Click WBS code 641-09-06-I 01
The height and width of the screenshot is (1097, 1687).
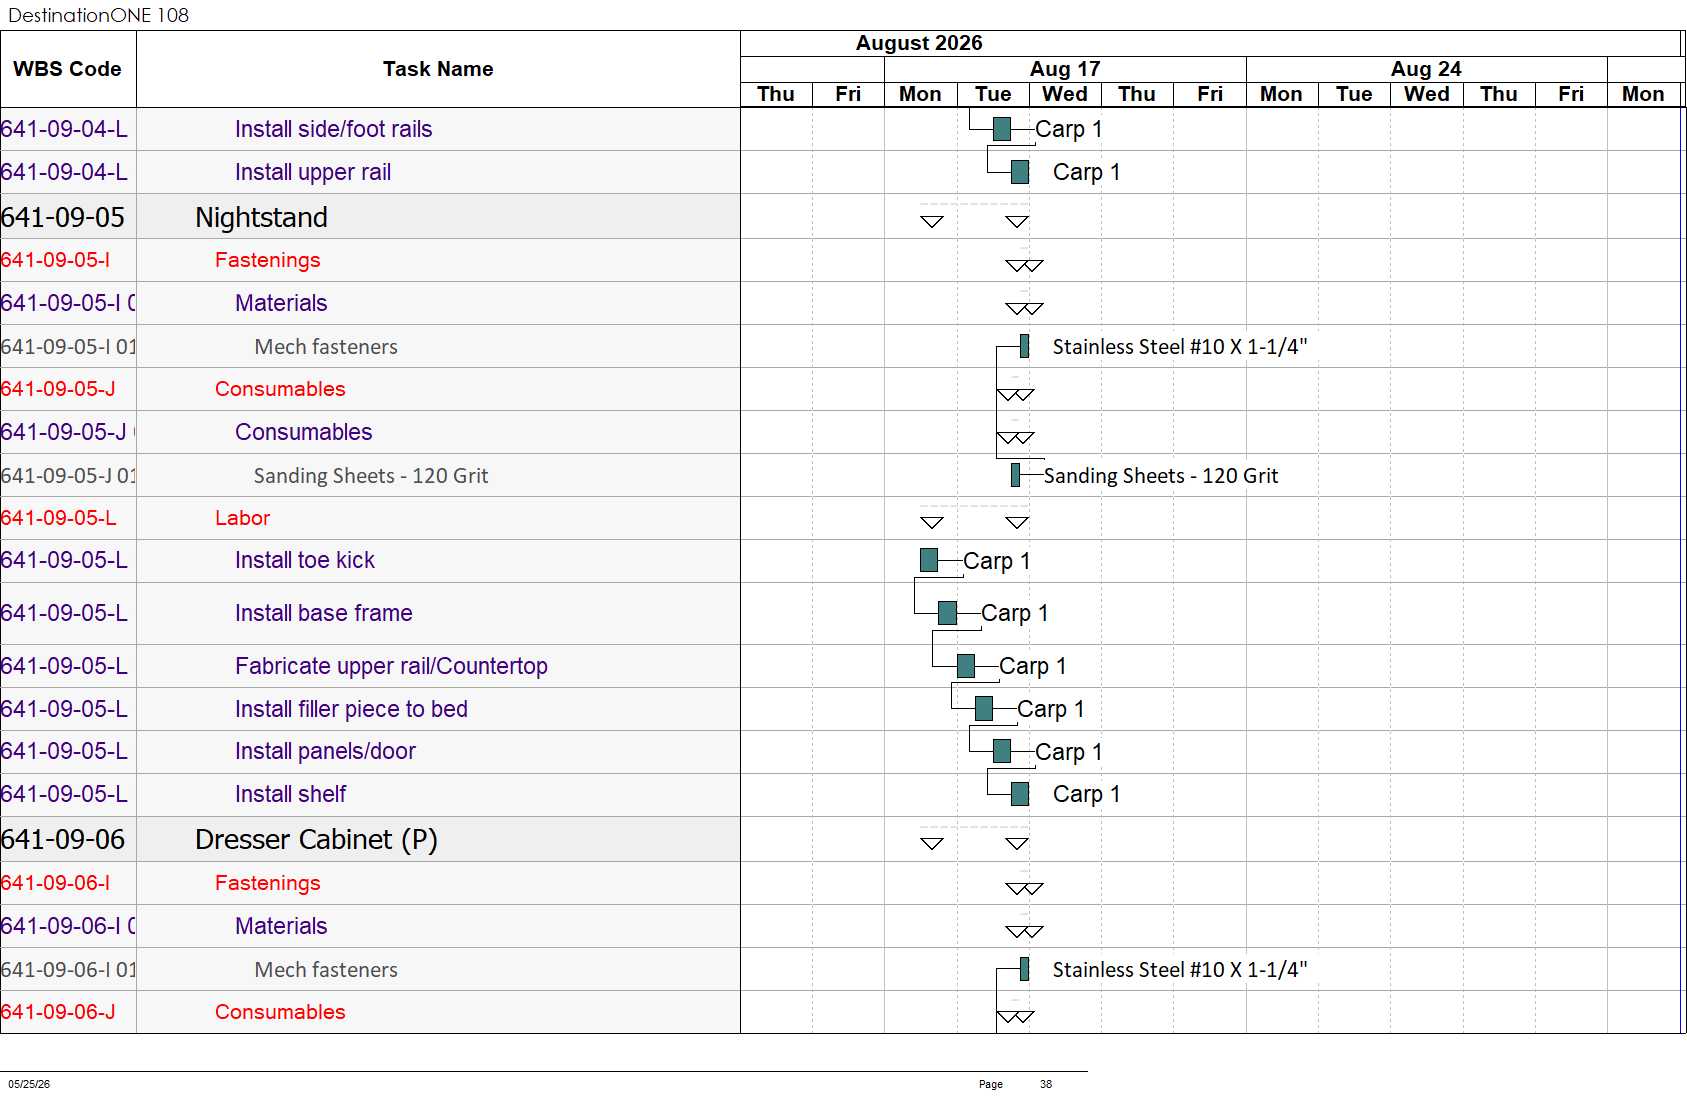(68, 970)
